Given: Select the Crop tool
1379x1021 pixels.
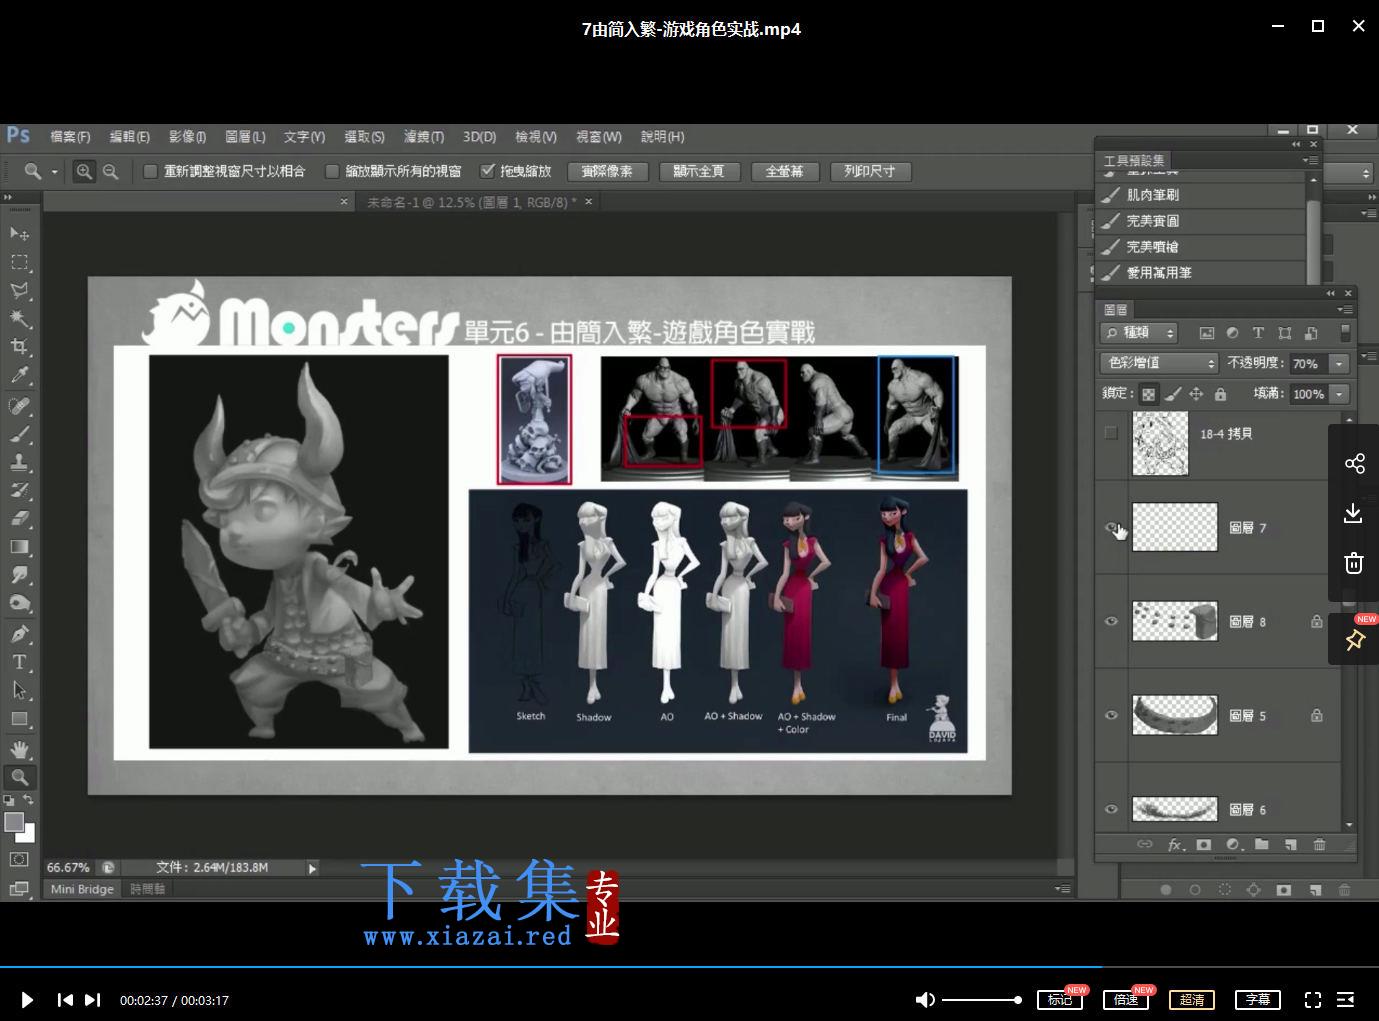Looking at the screenshot, I should point(19,346).
